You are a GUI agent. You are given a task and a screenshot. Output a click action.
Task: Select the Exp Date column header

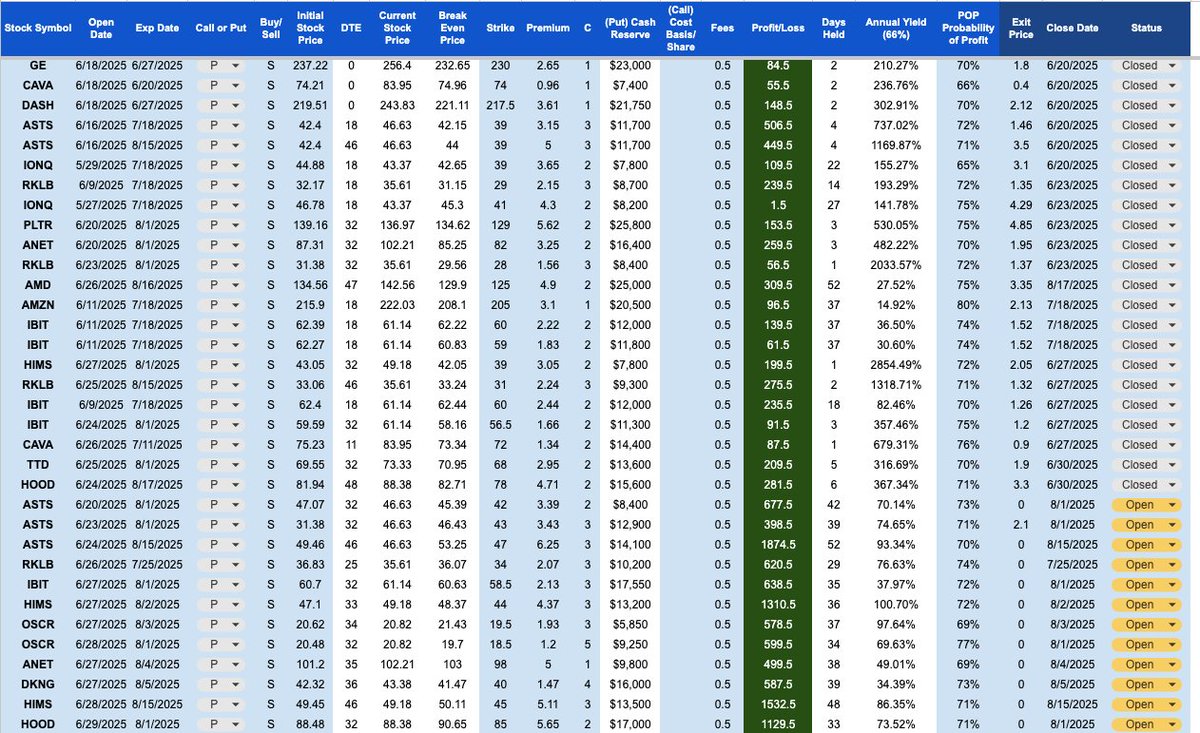tap(155, 28)
